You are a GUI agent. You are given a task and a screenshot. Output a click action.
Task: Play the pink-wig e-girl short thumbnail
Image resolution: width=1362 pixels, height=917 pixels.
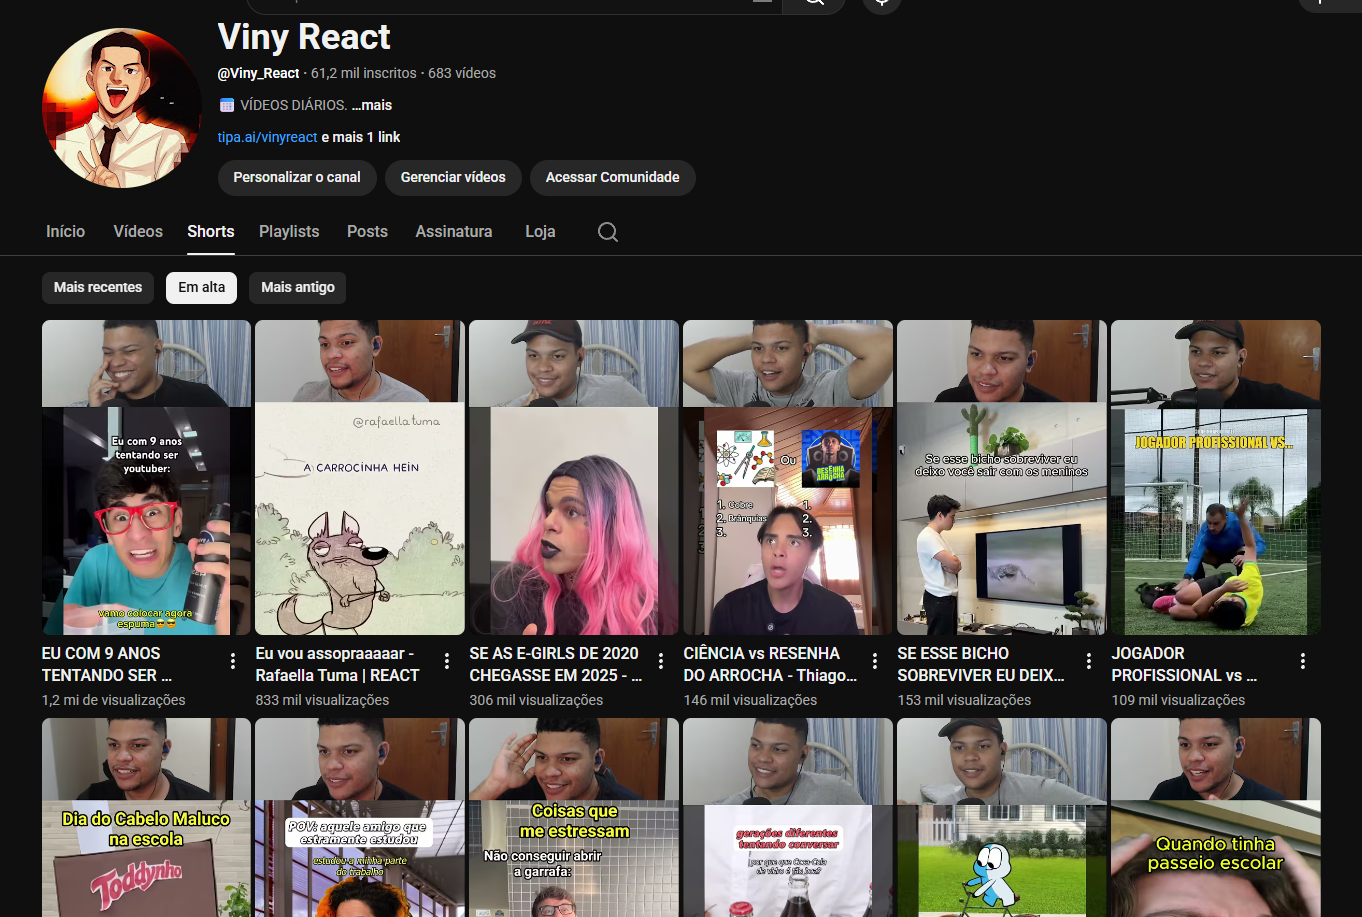click(574, 477)
